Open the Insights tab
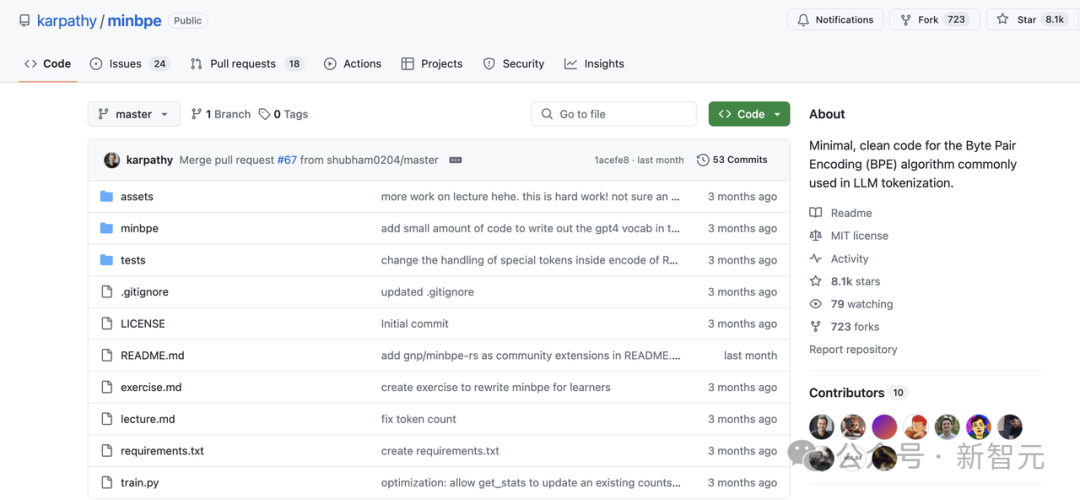 594,63
